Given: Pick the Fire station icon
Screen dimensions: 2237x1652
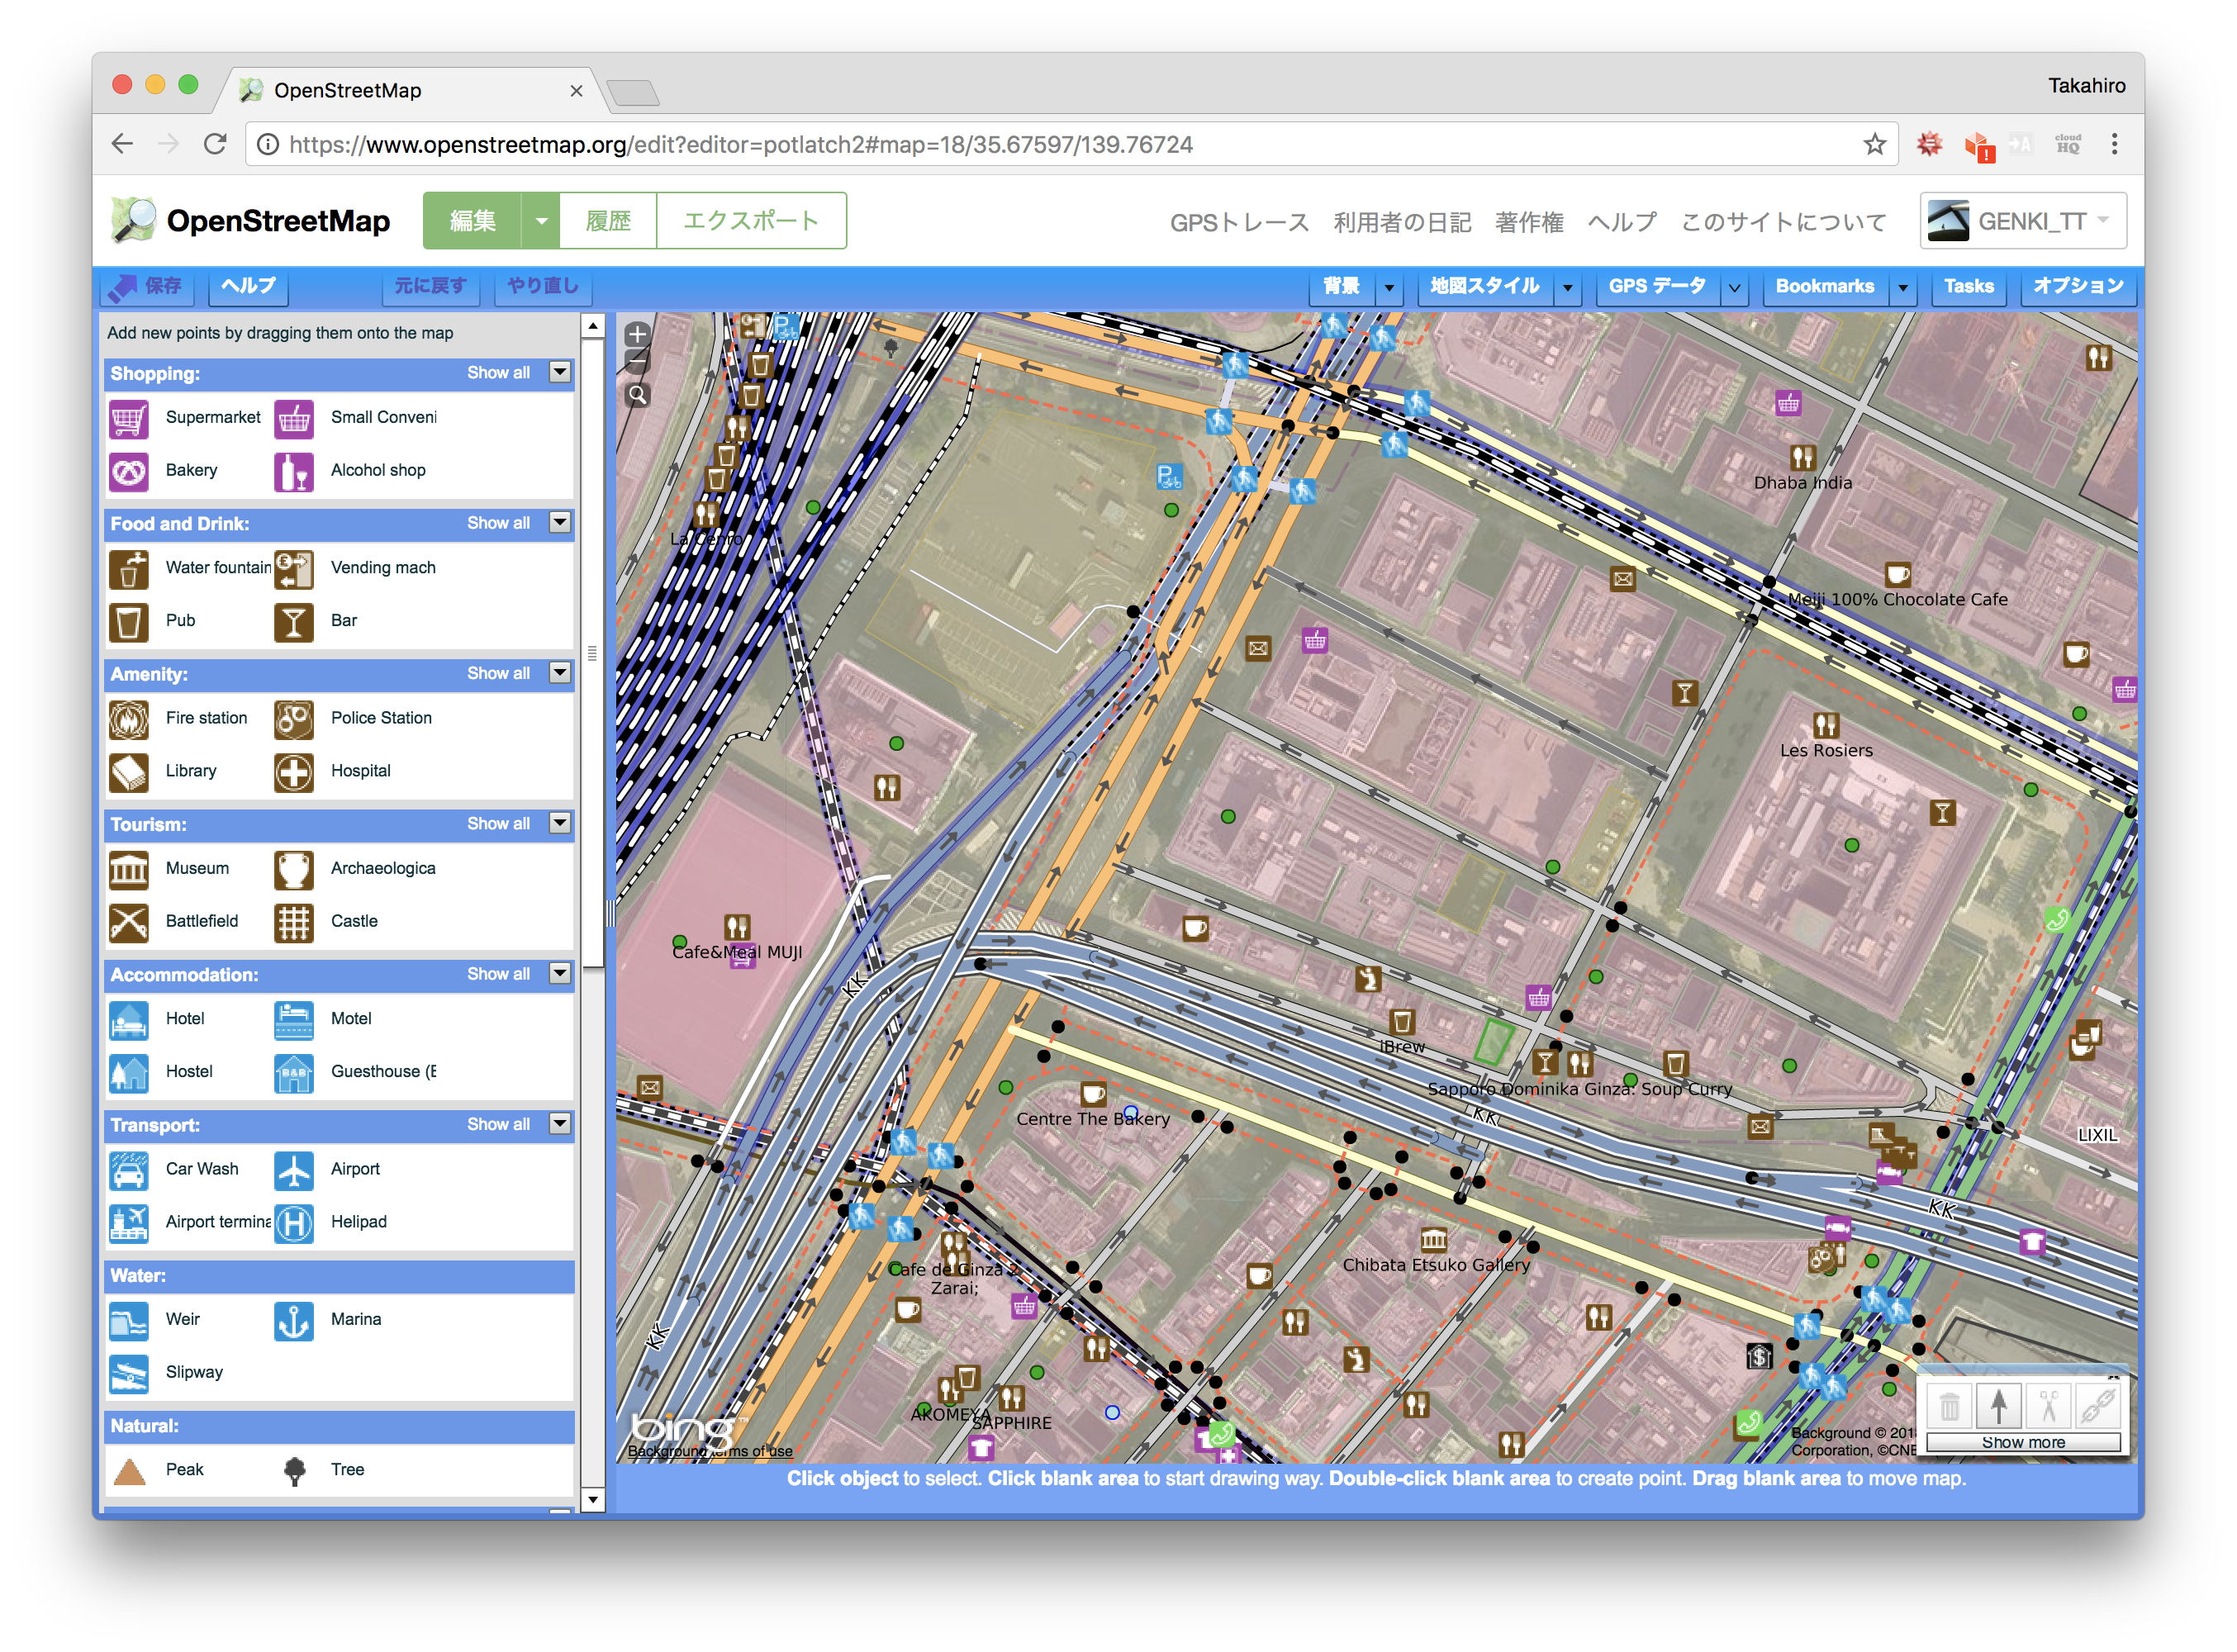Looking at the screenshot, I should [129, 719].
